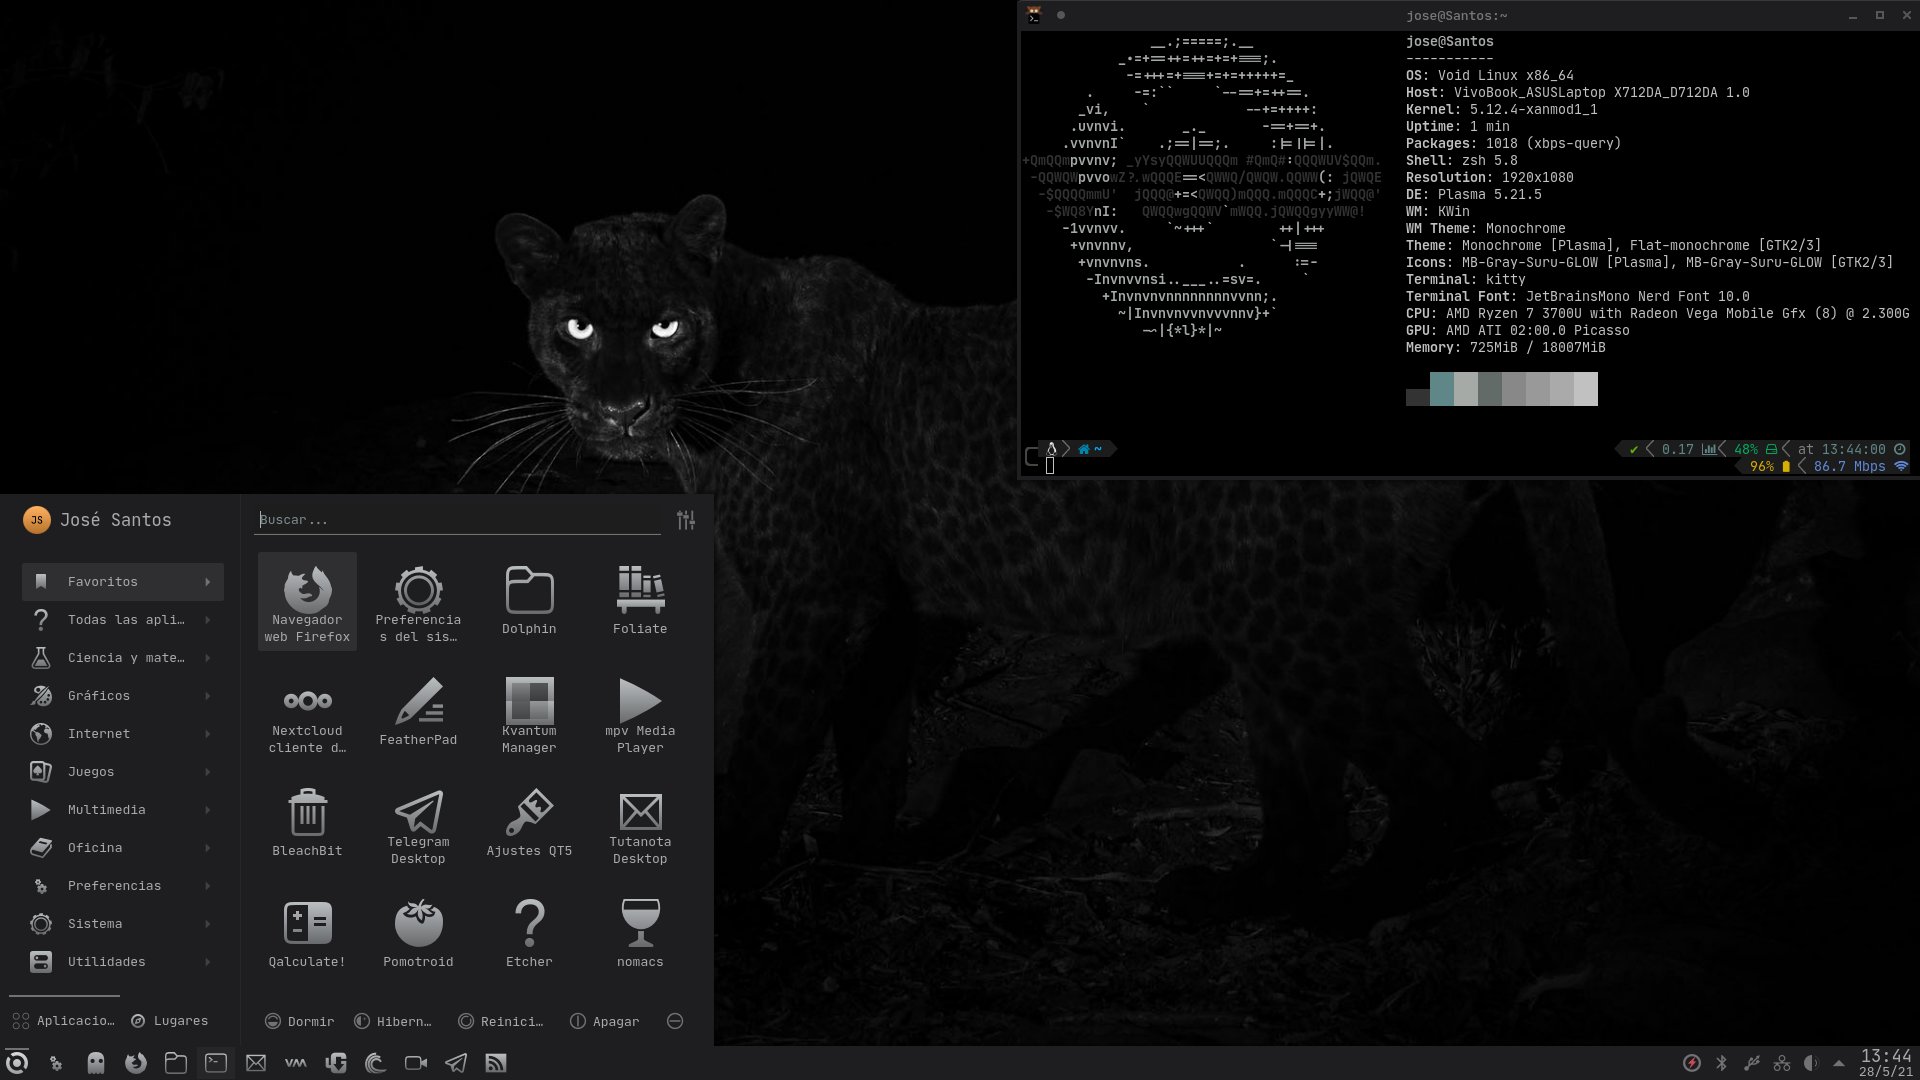
Task: Expand the Multimedia category submenu
Action: coord(122,810)
